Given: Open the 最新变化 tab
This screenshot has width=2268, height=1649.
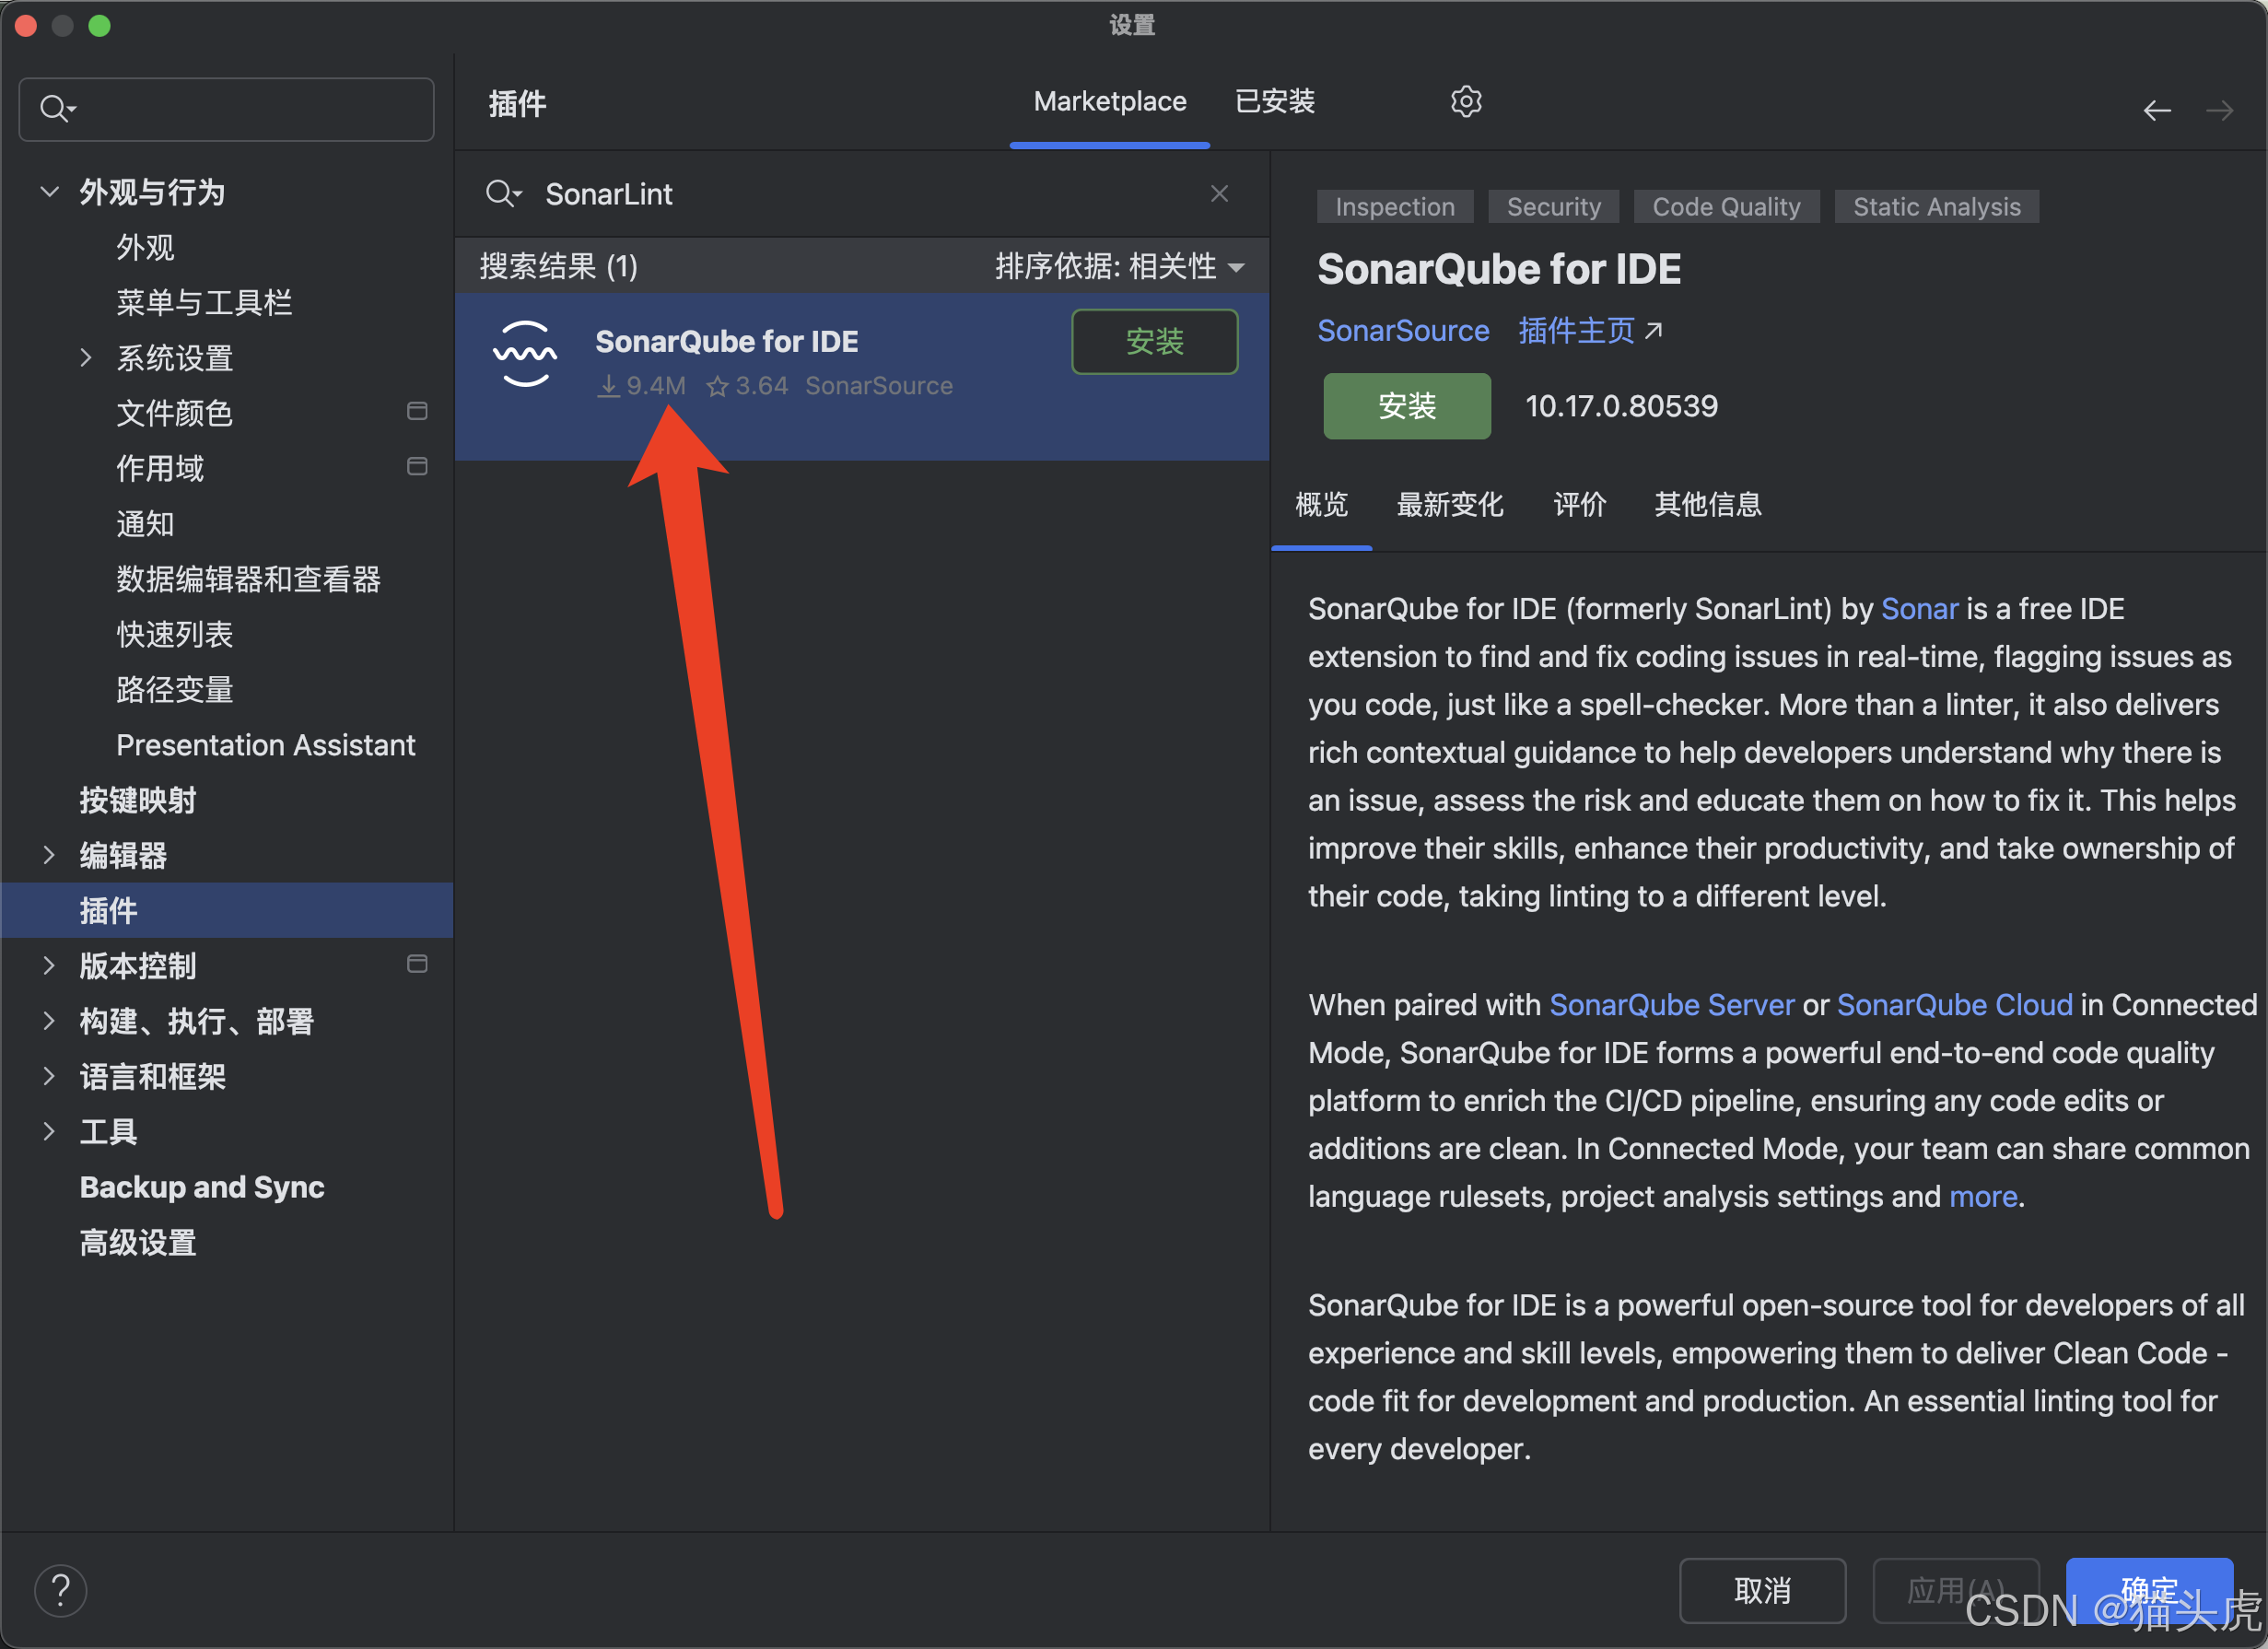Looking at the screenshot, I should [1449, 505].
